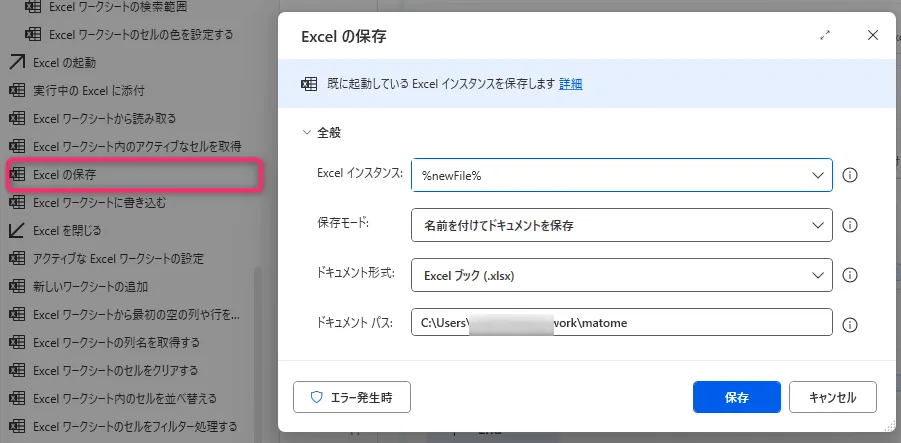Click info icon beside ドキュメント形式 field
The height and width of the screenshot is (443, 901).
pyautogui.click(x=851, y=275)
